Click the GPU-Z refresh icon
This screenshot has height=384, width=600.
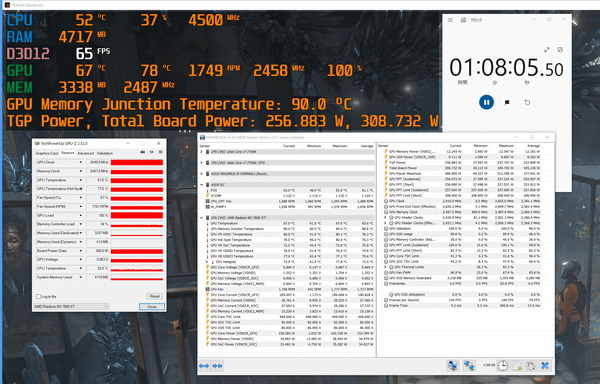point(152,152)
